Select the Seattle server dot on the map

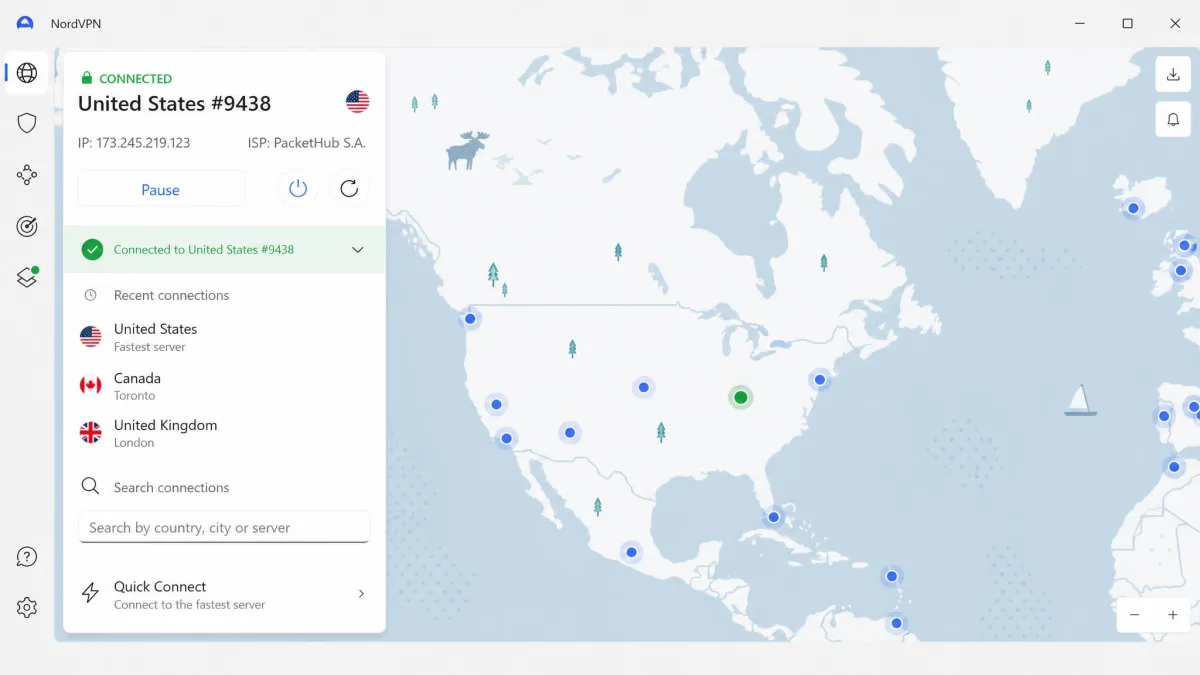coord(469,319)
